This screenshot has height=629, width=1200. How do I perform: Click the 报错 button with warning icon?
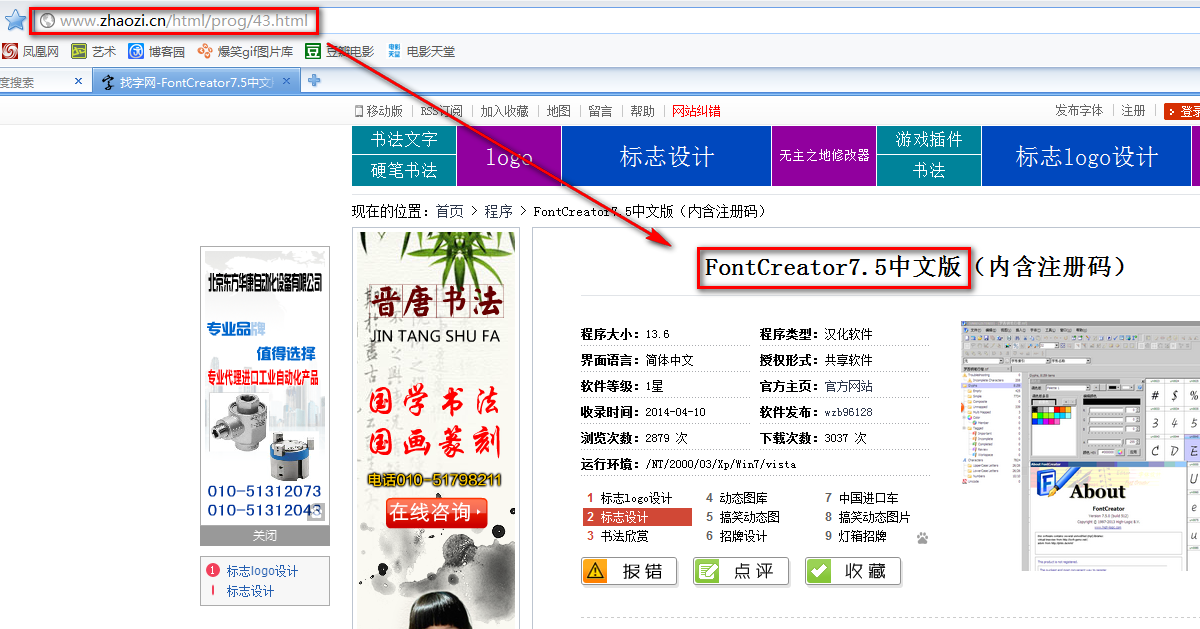click(x=629, y=571)
